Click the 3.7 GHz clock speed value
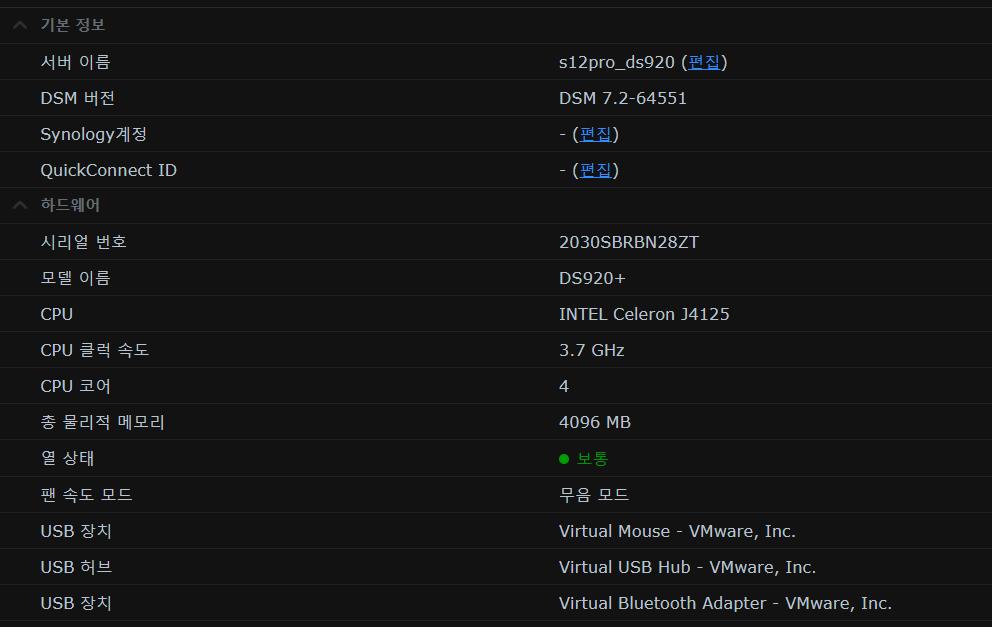The height and width of the screenshot is (627, 992). coord(591,350)
